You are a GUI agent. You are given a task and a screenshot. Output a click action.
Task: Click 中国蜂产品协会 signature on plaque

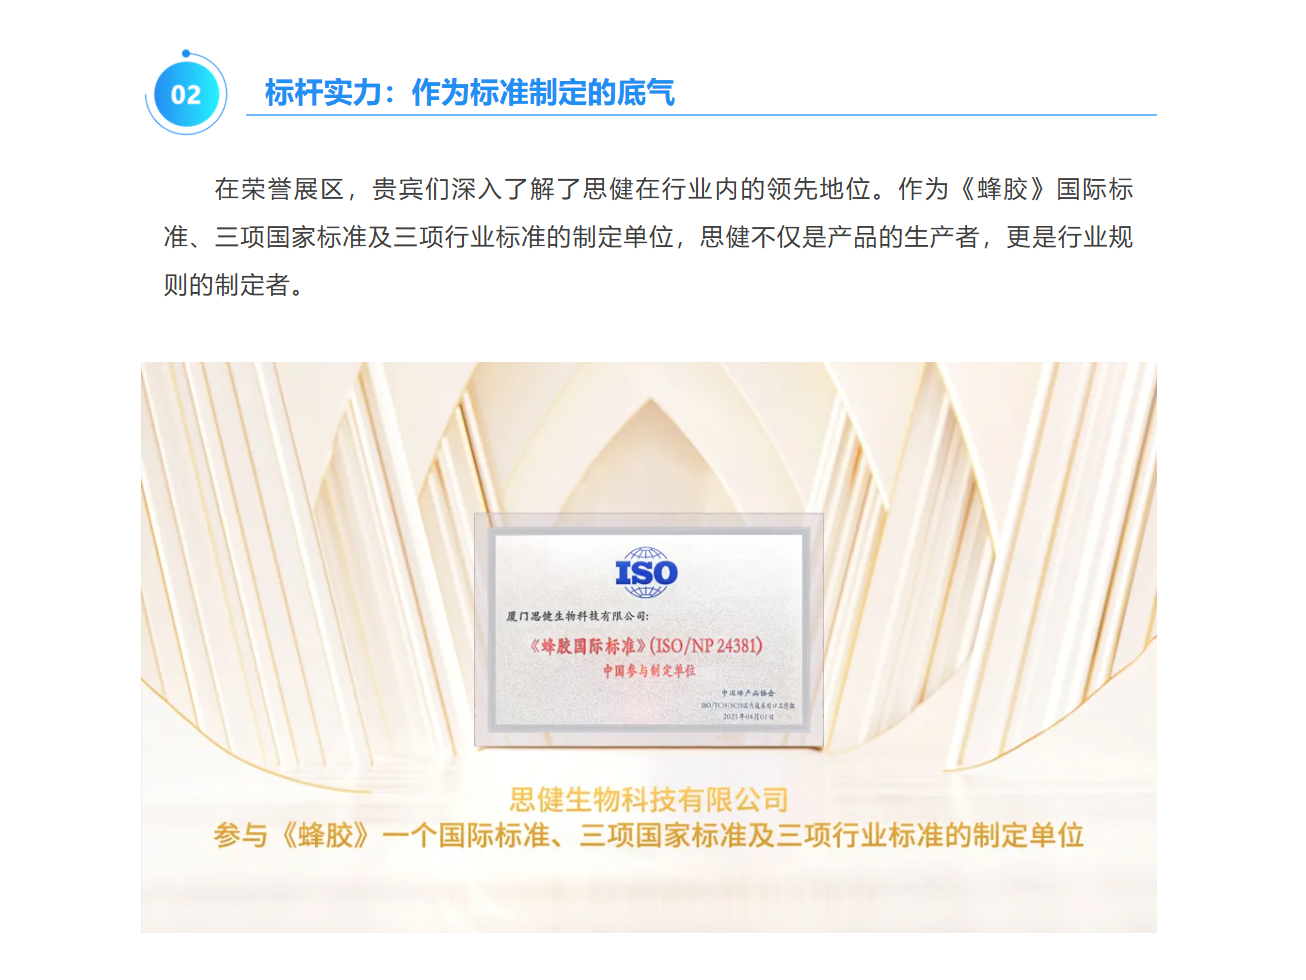(x=748, y=693)
